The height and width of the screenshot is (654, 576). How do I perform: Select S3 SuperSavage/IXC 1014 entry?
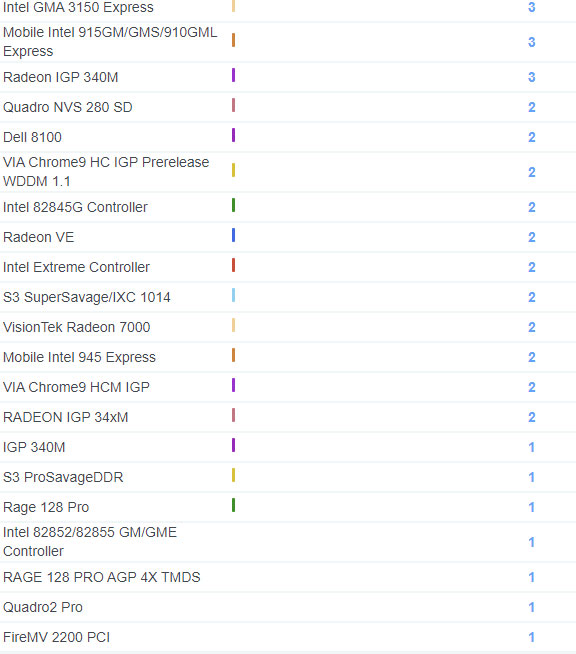tap(87, 297)
